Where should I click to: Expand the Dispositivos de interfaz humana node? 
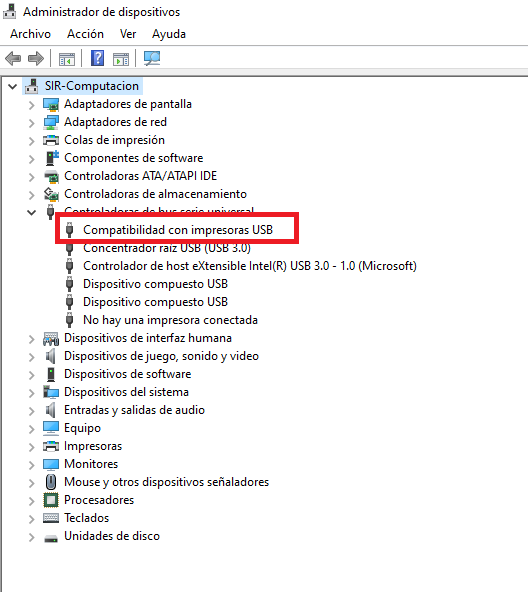coord(32,339)
